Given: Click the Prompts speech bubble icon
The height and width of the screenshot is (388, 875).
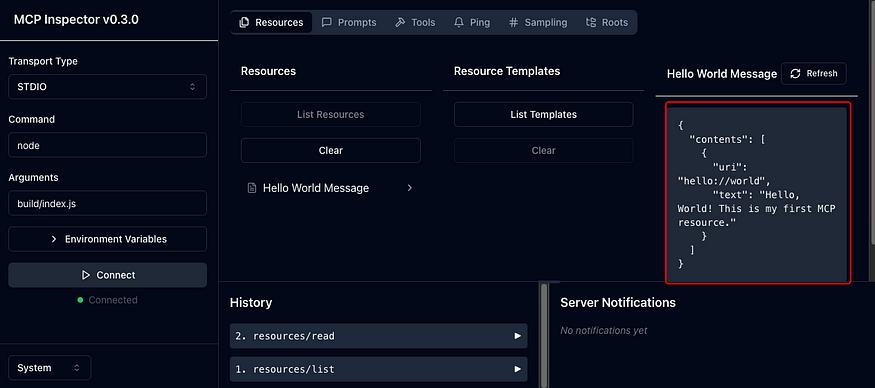Looking at the screenshot, I should [x=327, y=22].
